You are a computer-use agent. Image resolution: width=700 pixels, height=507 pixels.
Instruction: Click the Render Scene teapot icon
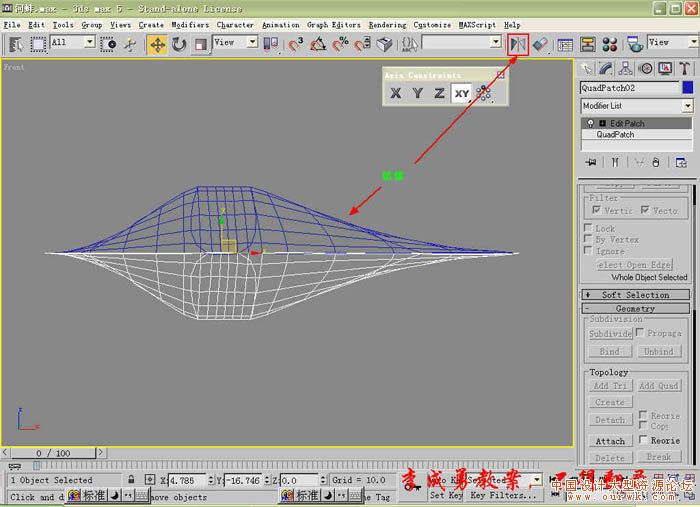click(x=634, y=44)
